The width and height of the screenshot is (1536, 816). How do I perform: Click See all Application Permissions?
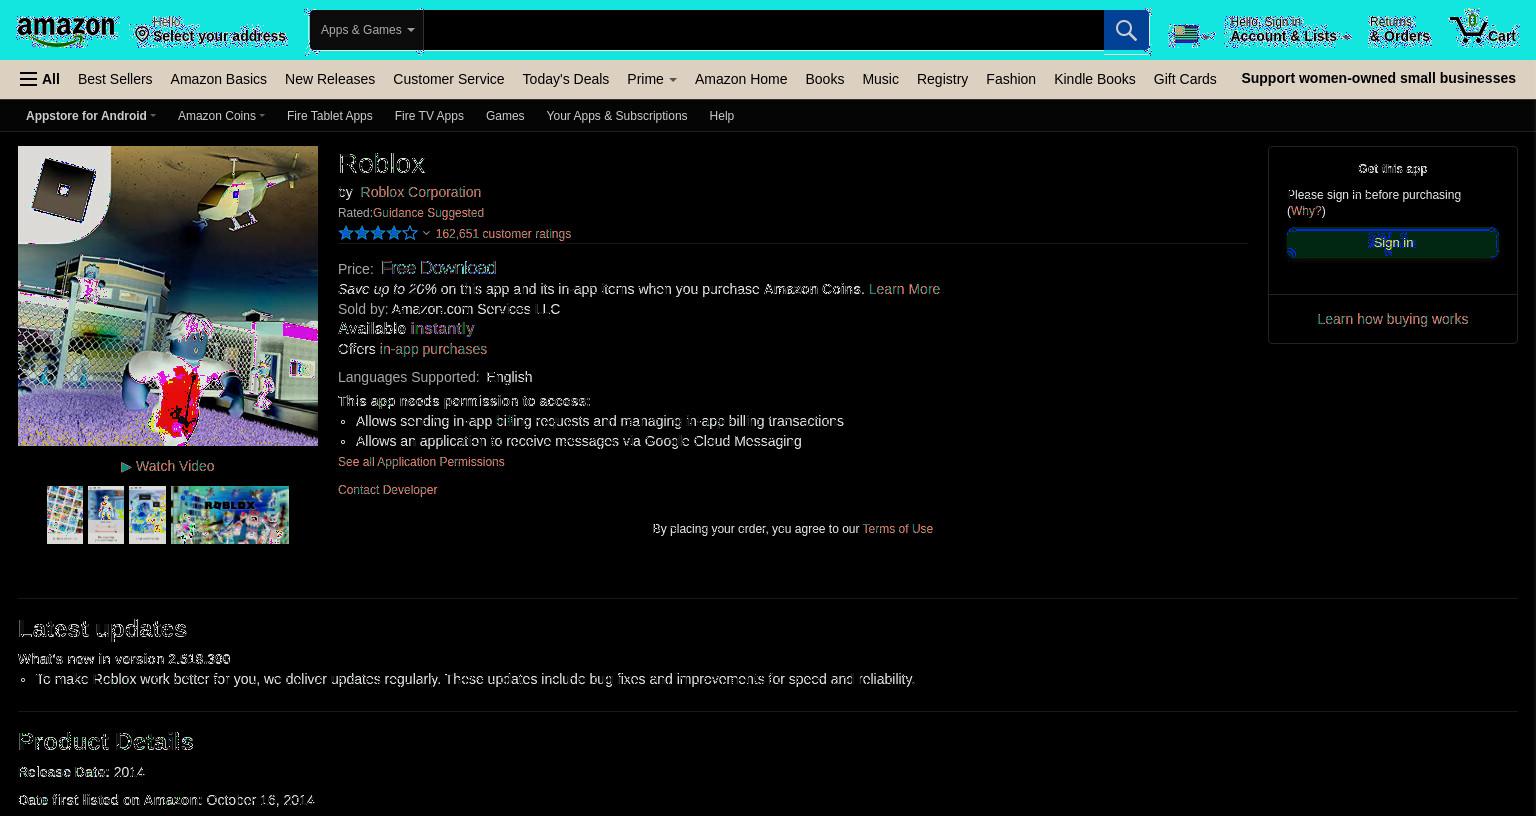point(421,462)
